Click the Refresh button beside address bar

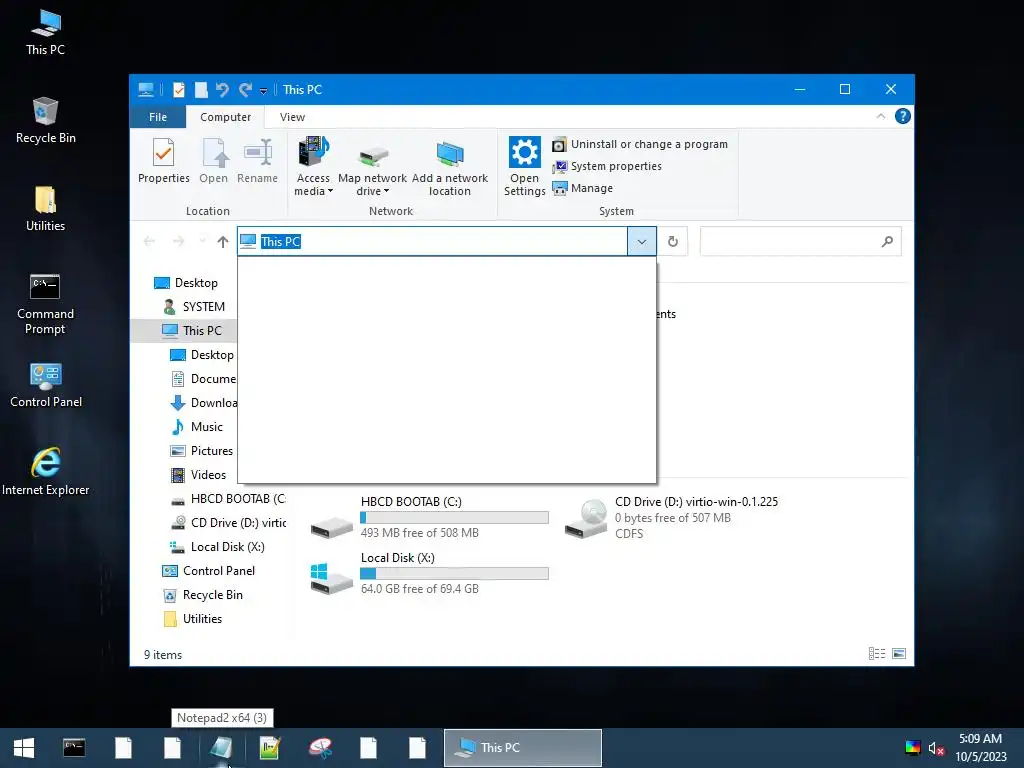pyautogui.click(x=673, y=242)
